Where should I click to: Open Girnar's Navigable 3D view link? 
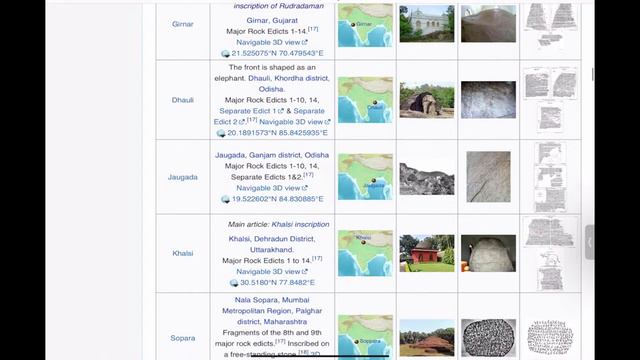coord(272,42)
